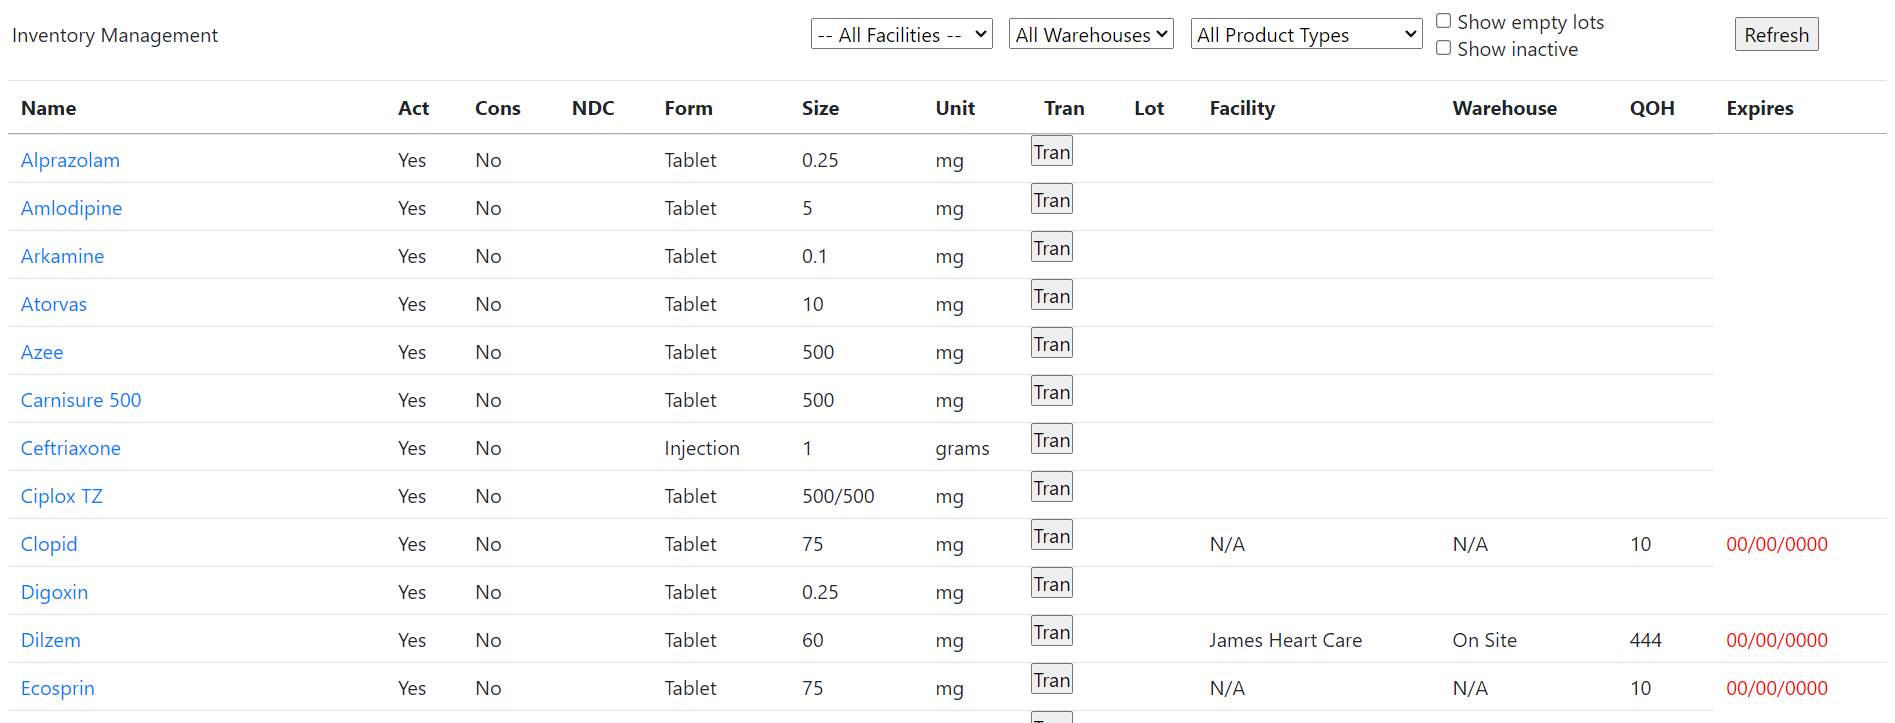1895x723 pixels.
Task: Click the Expires column header
Action: (x=1759, y=108)
